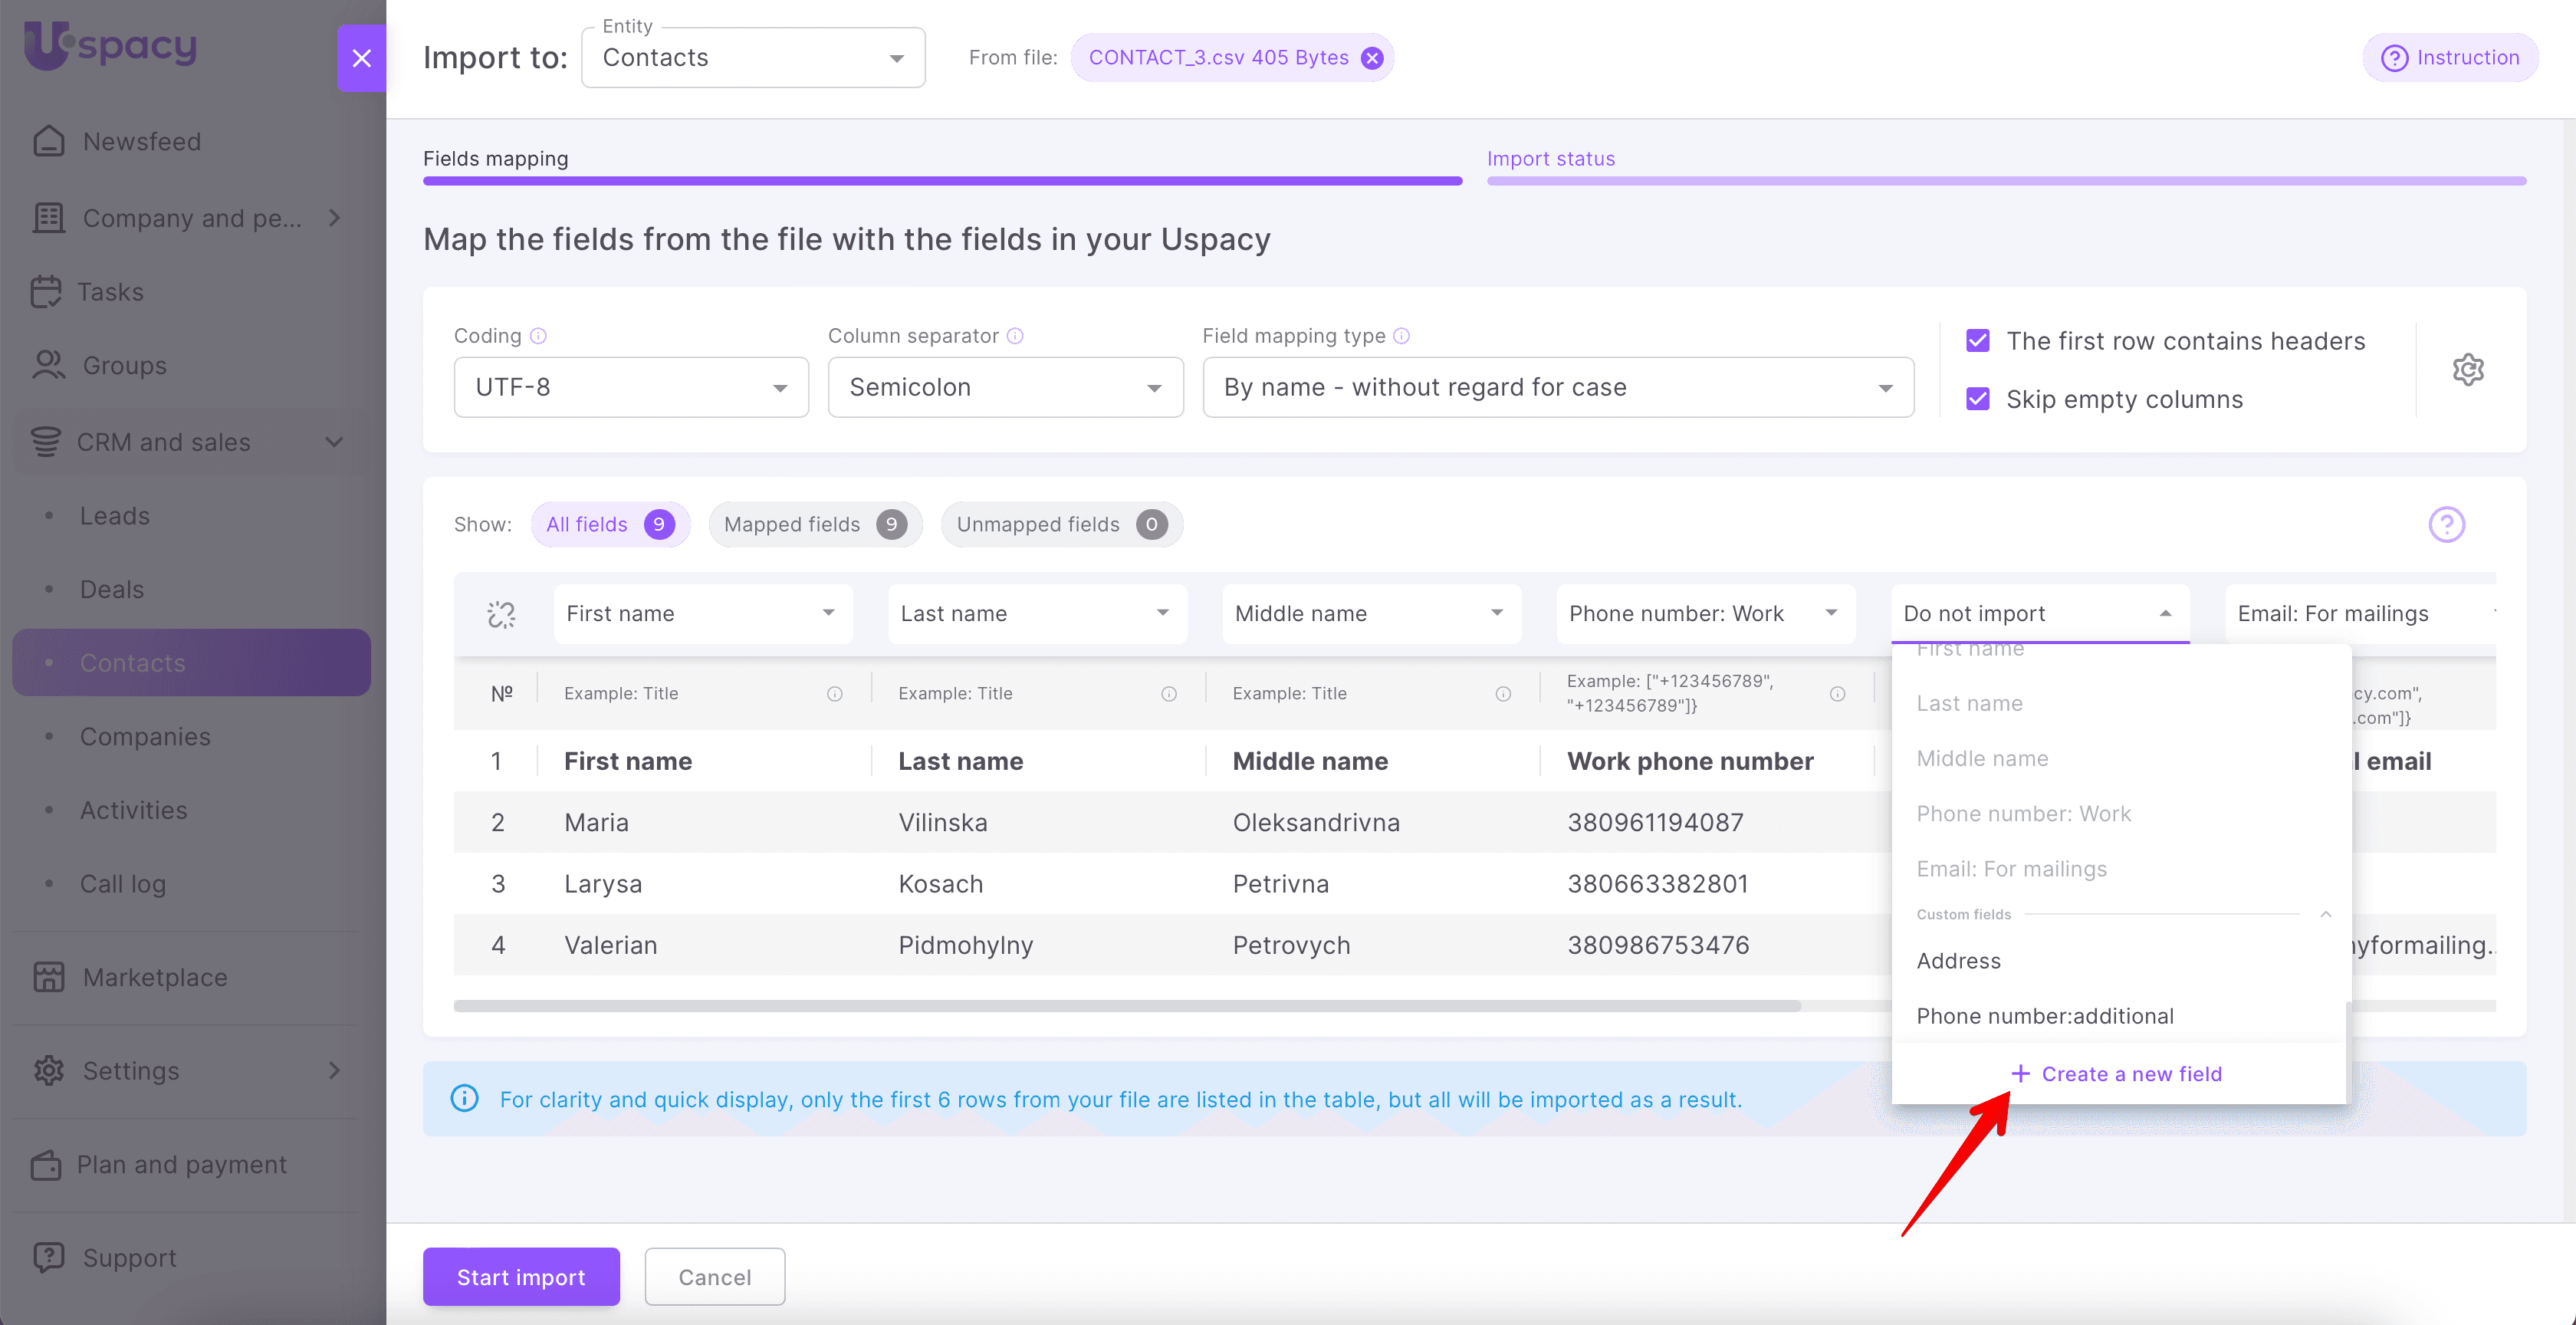Open the Entity Contacts dropdown

click(x=752, y=58)
